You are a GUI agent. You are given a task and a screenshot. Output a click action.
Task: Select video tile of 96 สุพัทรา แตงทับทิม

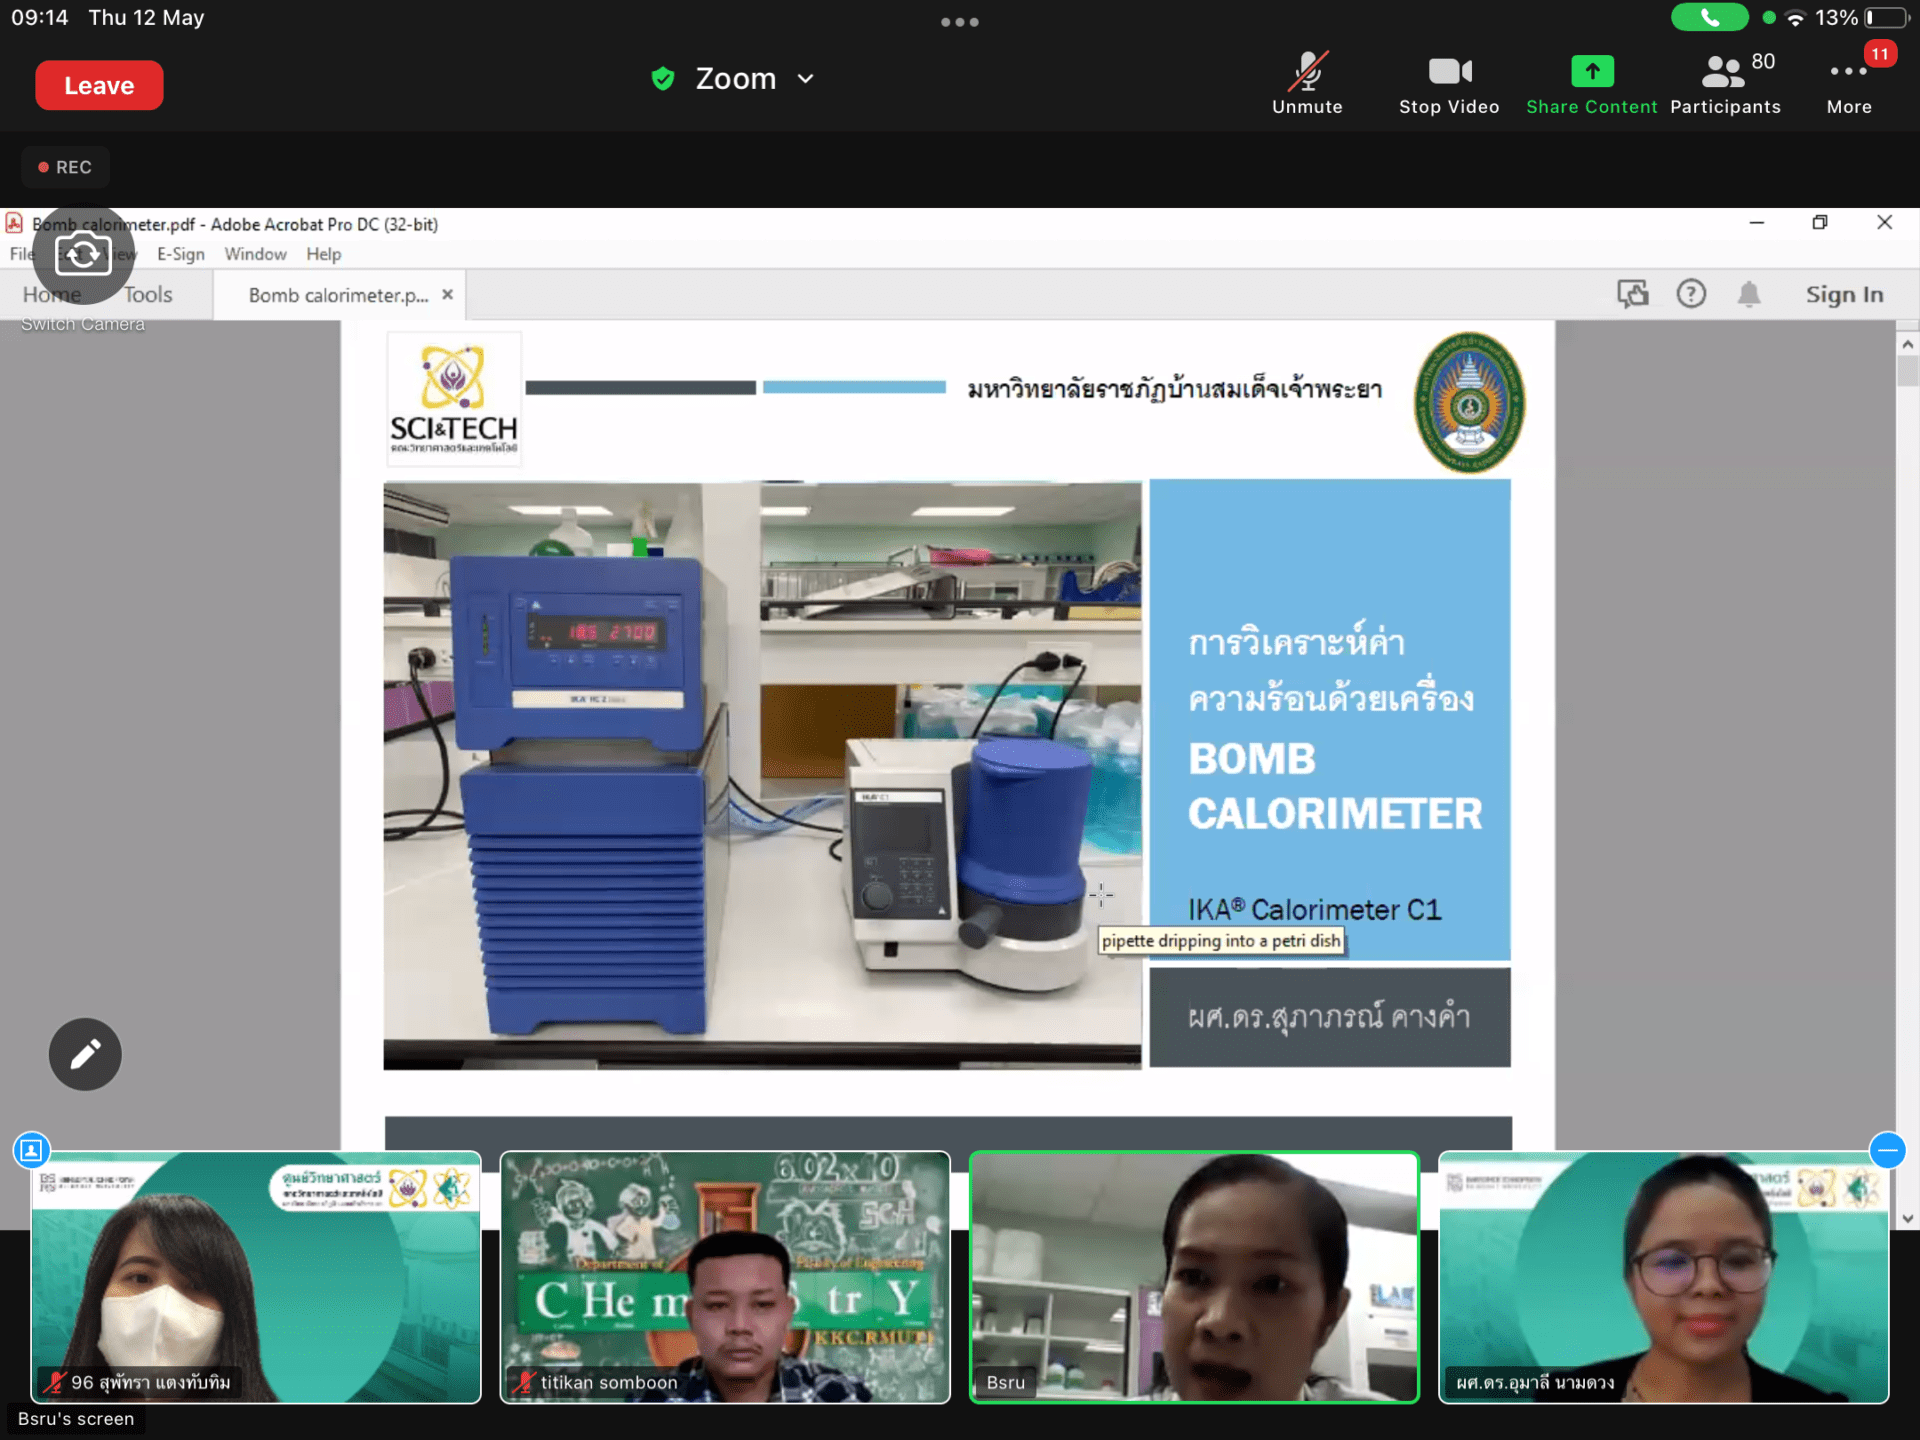[256, 1278]
